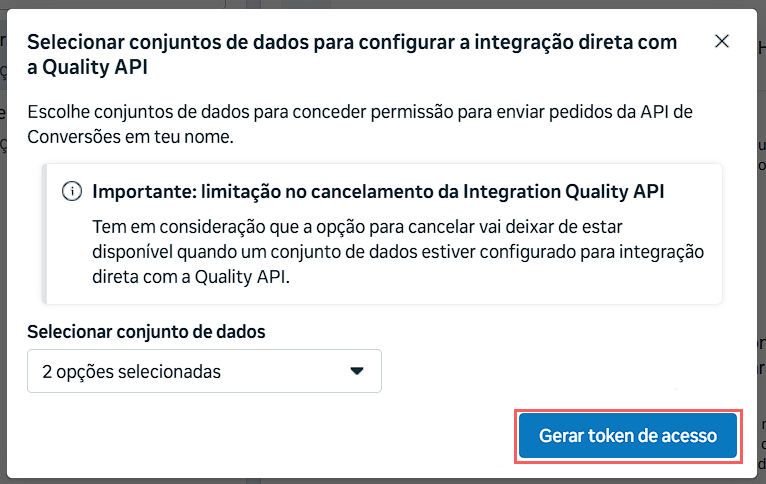Click the "Escolhe conjuntos de dados" description paragraph

[x=367, y=122]
